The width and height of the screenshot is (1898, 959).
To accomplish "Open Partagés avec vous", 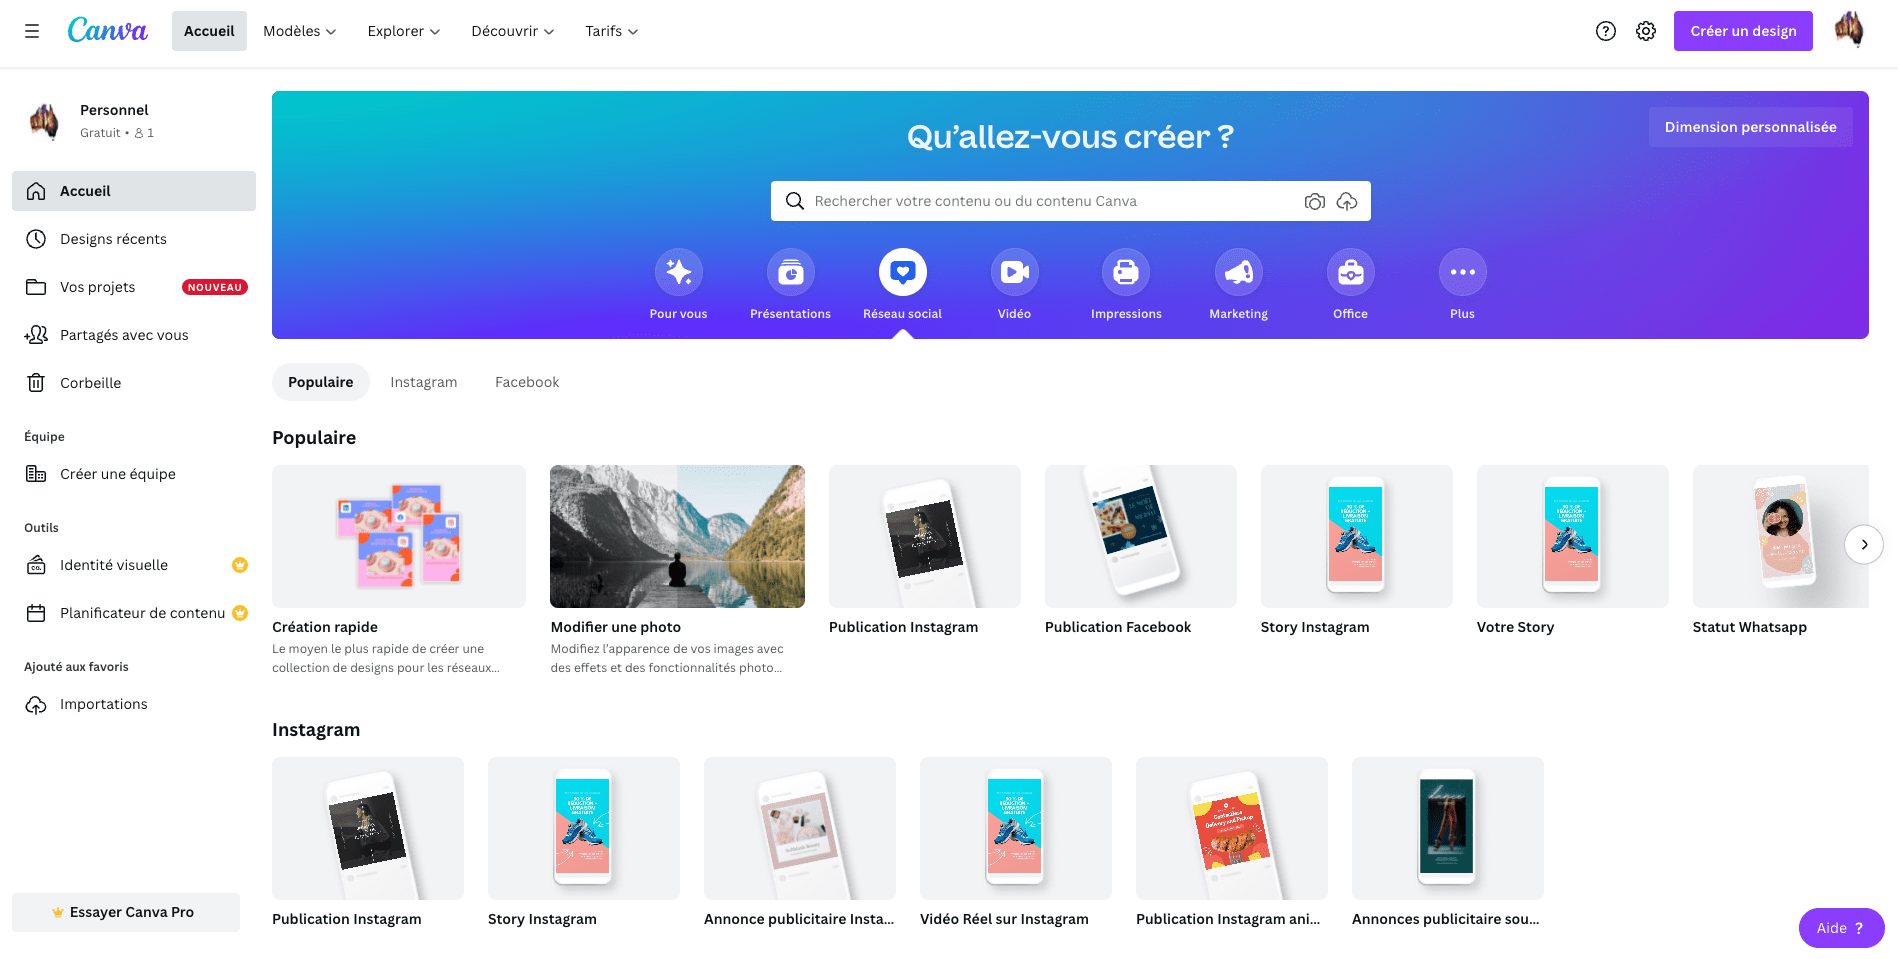I will (x=134, y=335).
